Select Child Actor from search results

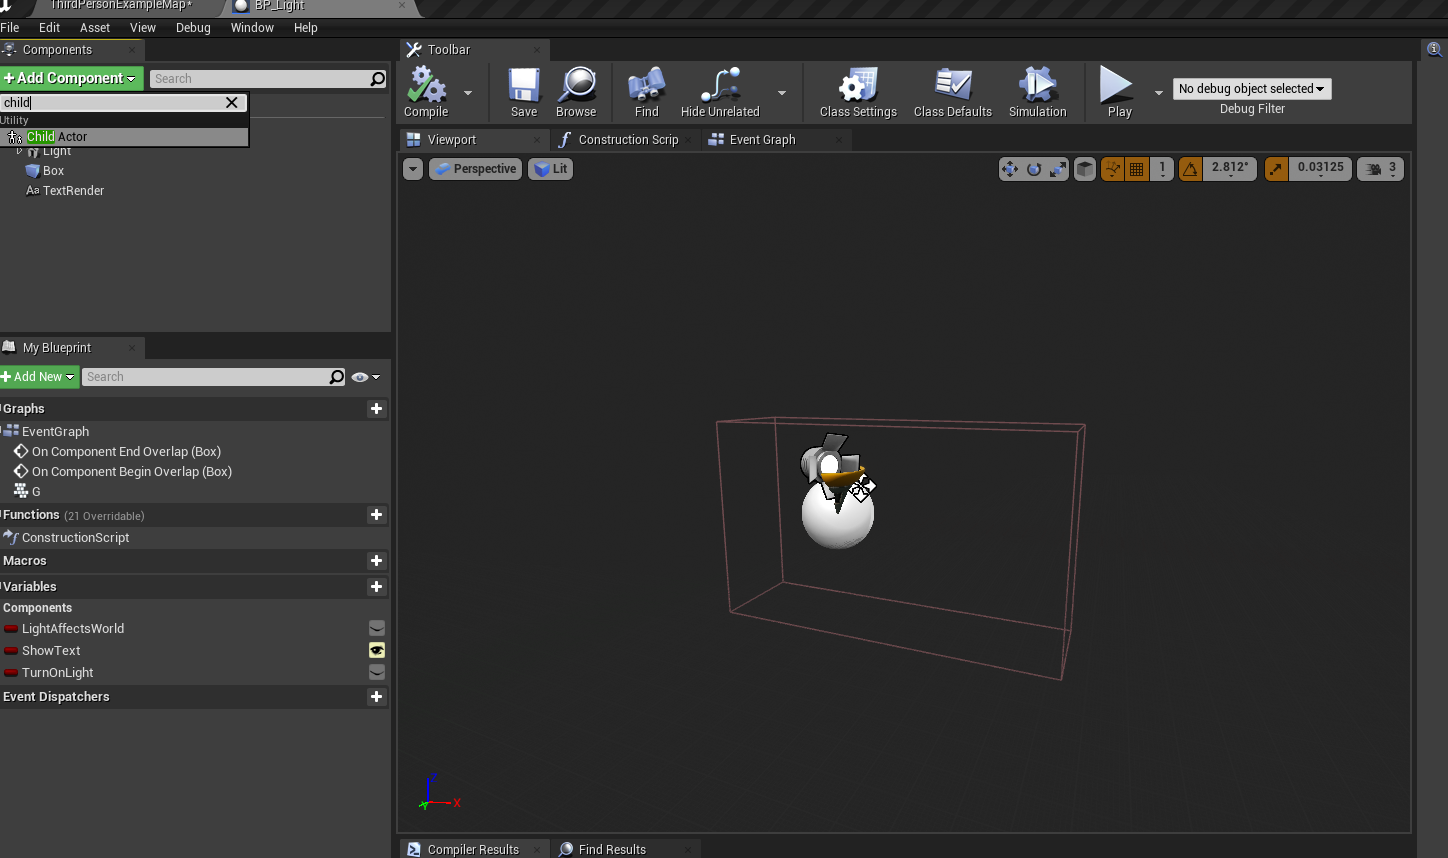(x=57, y=137)
